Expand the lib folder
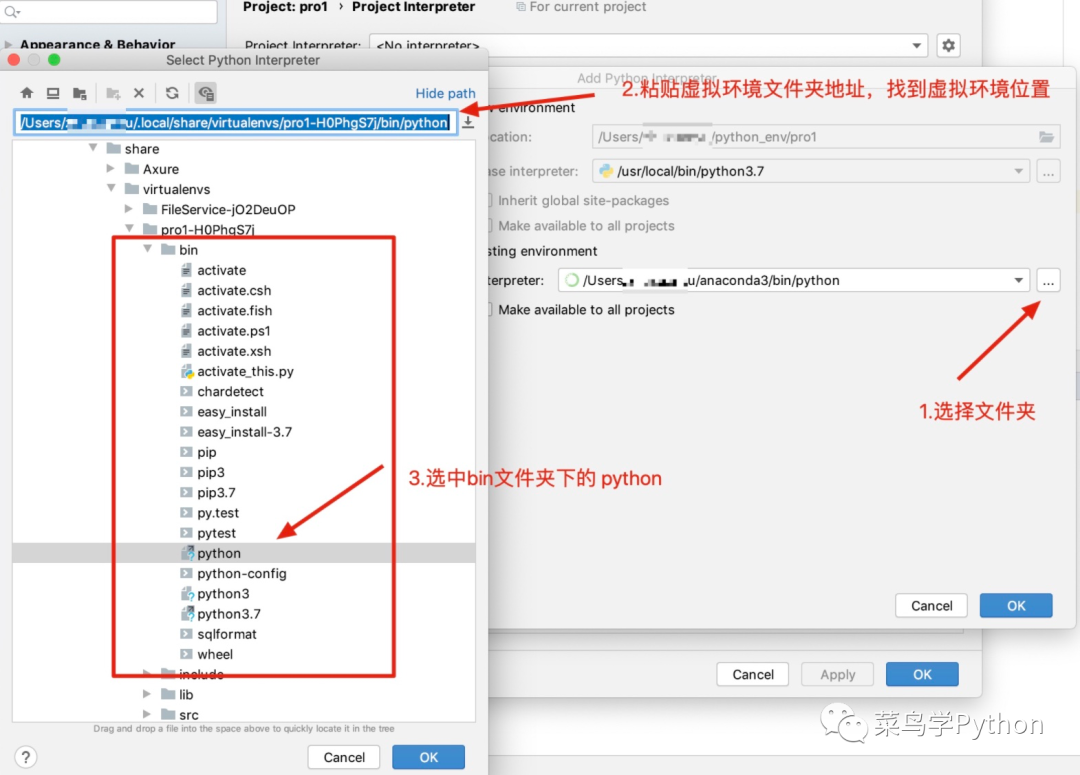1080x775 pixels. pos(147,694)
